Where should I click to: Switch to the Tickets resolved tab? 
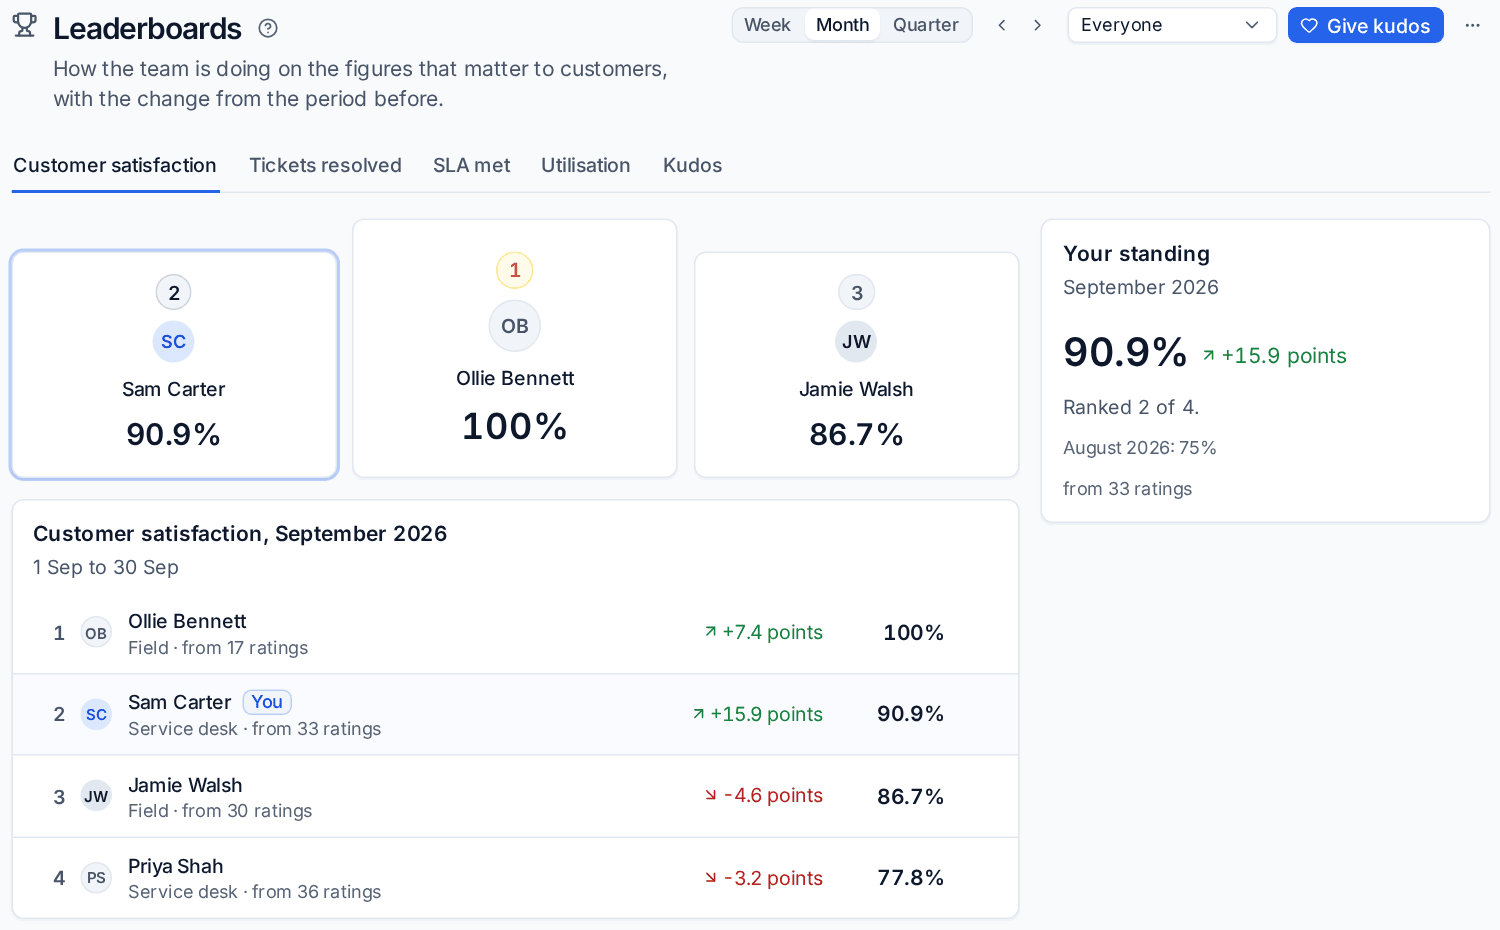pos(325,165)
